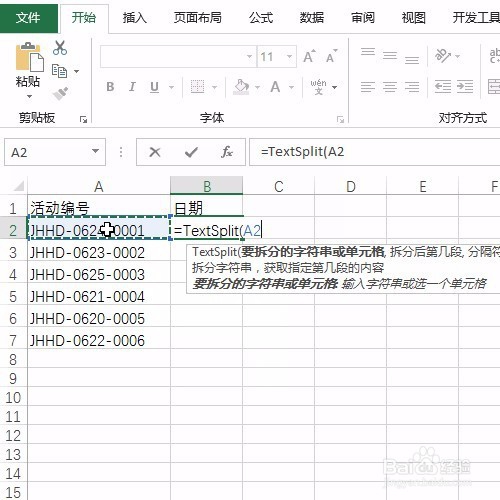Click the Decrease Indent icon
500x500 pixels.
443,87
